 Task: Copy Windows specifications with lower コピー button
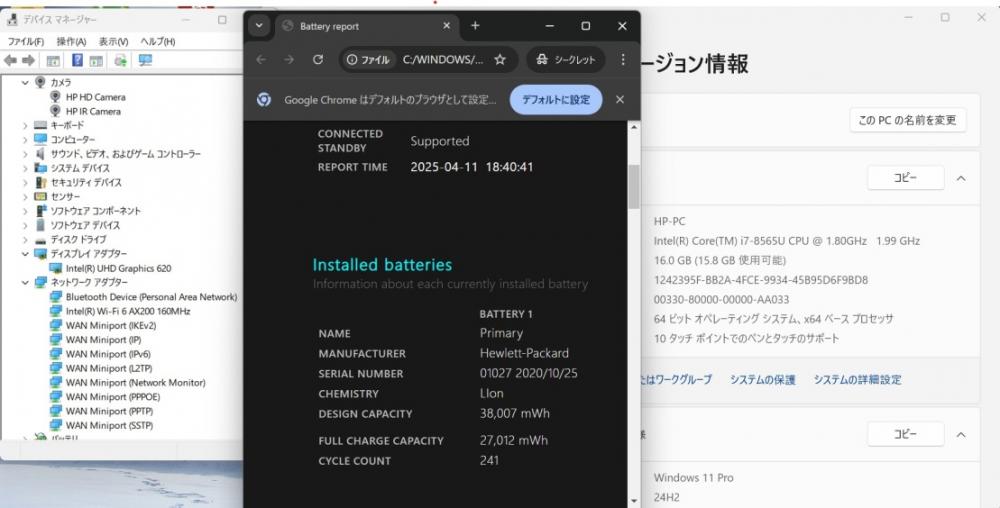coord(906,434)
